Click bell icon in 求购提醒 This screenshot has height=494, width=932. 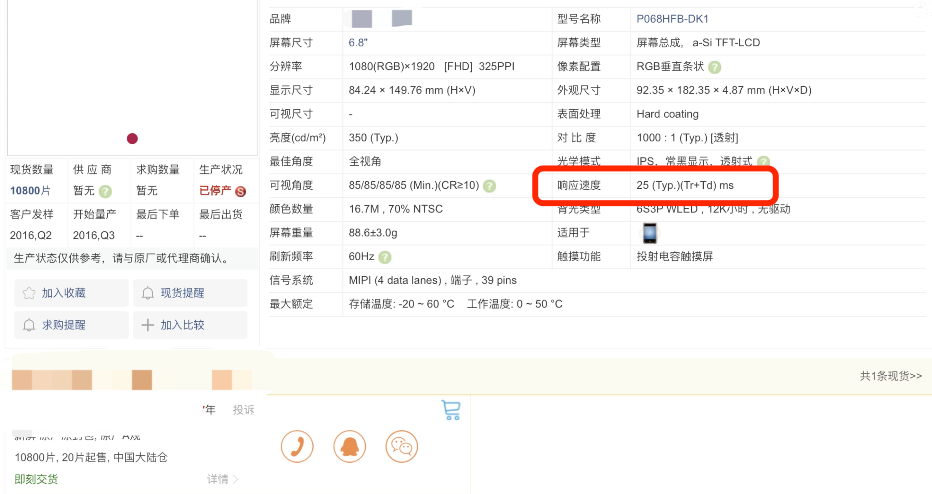point(29,325)
